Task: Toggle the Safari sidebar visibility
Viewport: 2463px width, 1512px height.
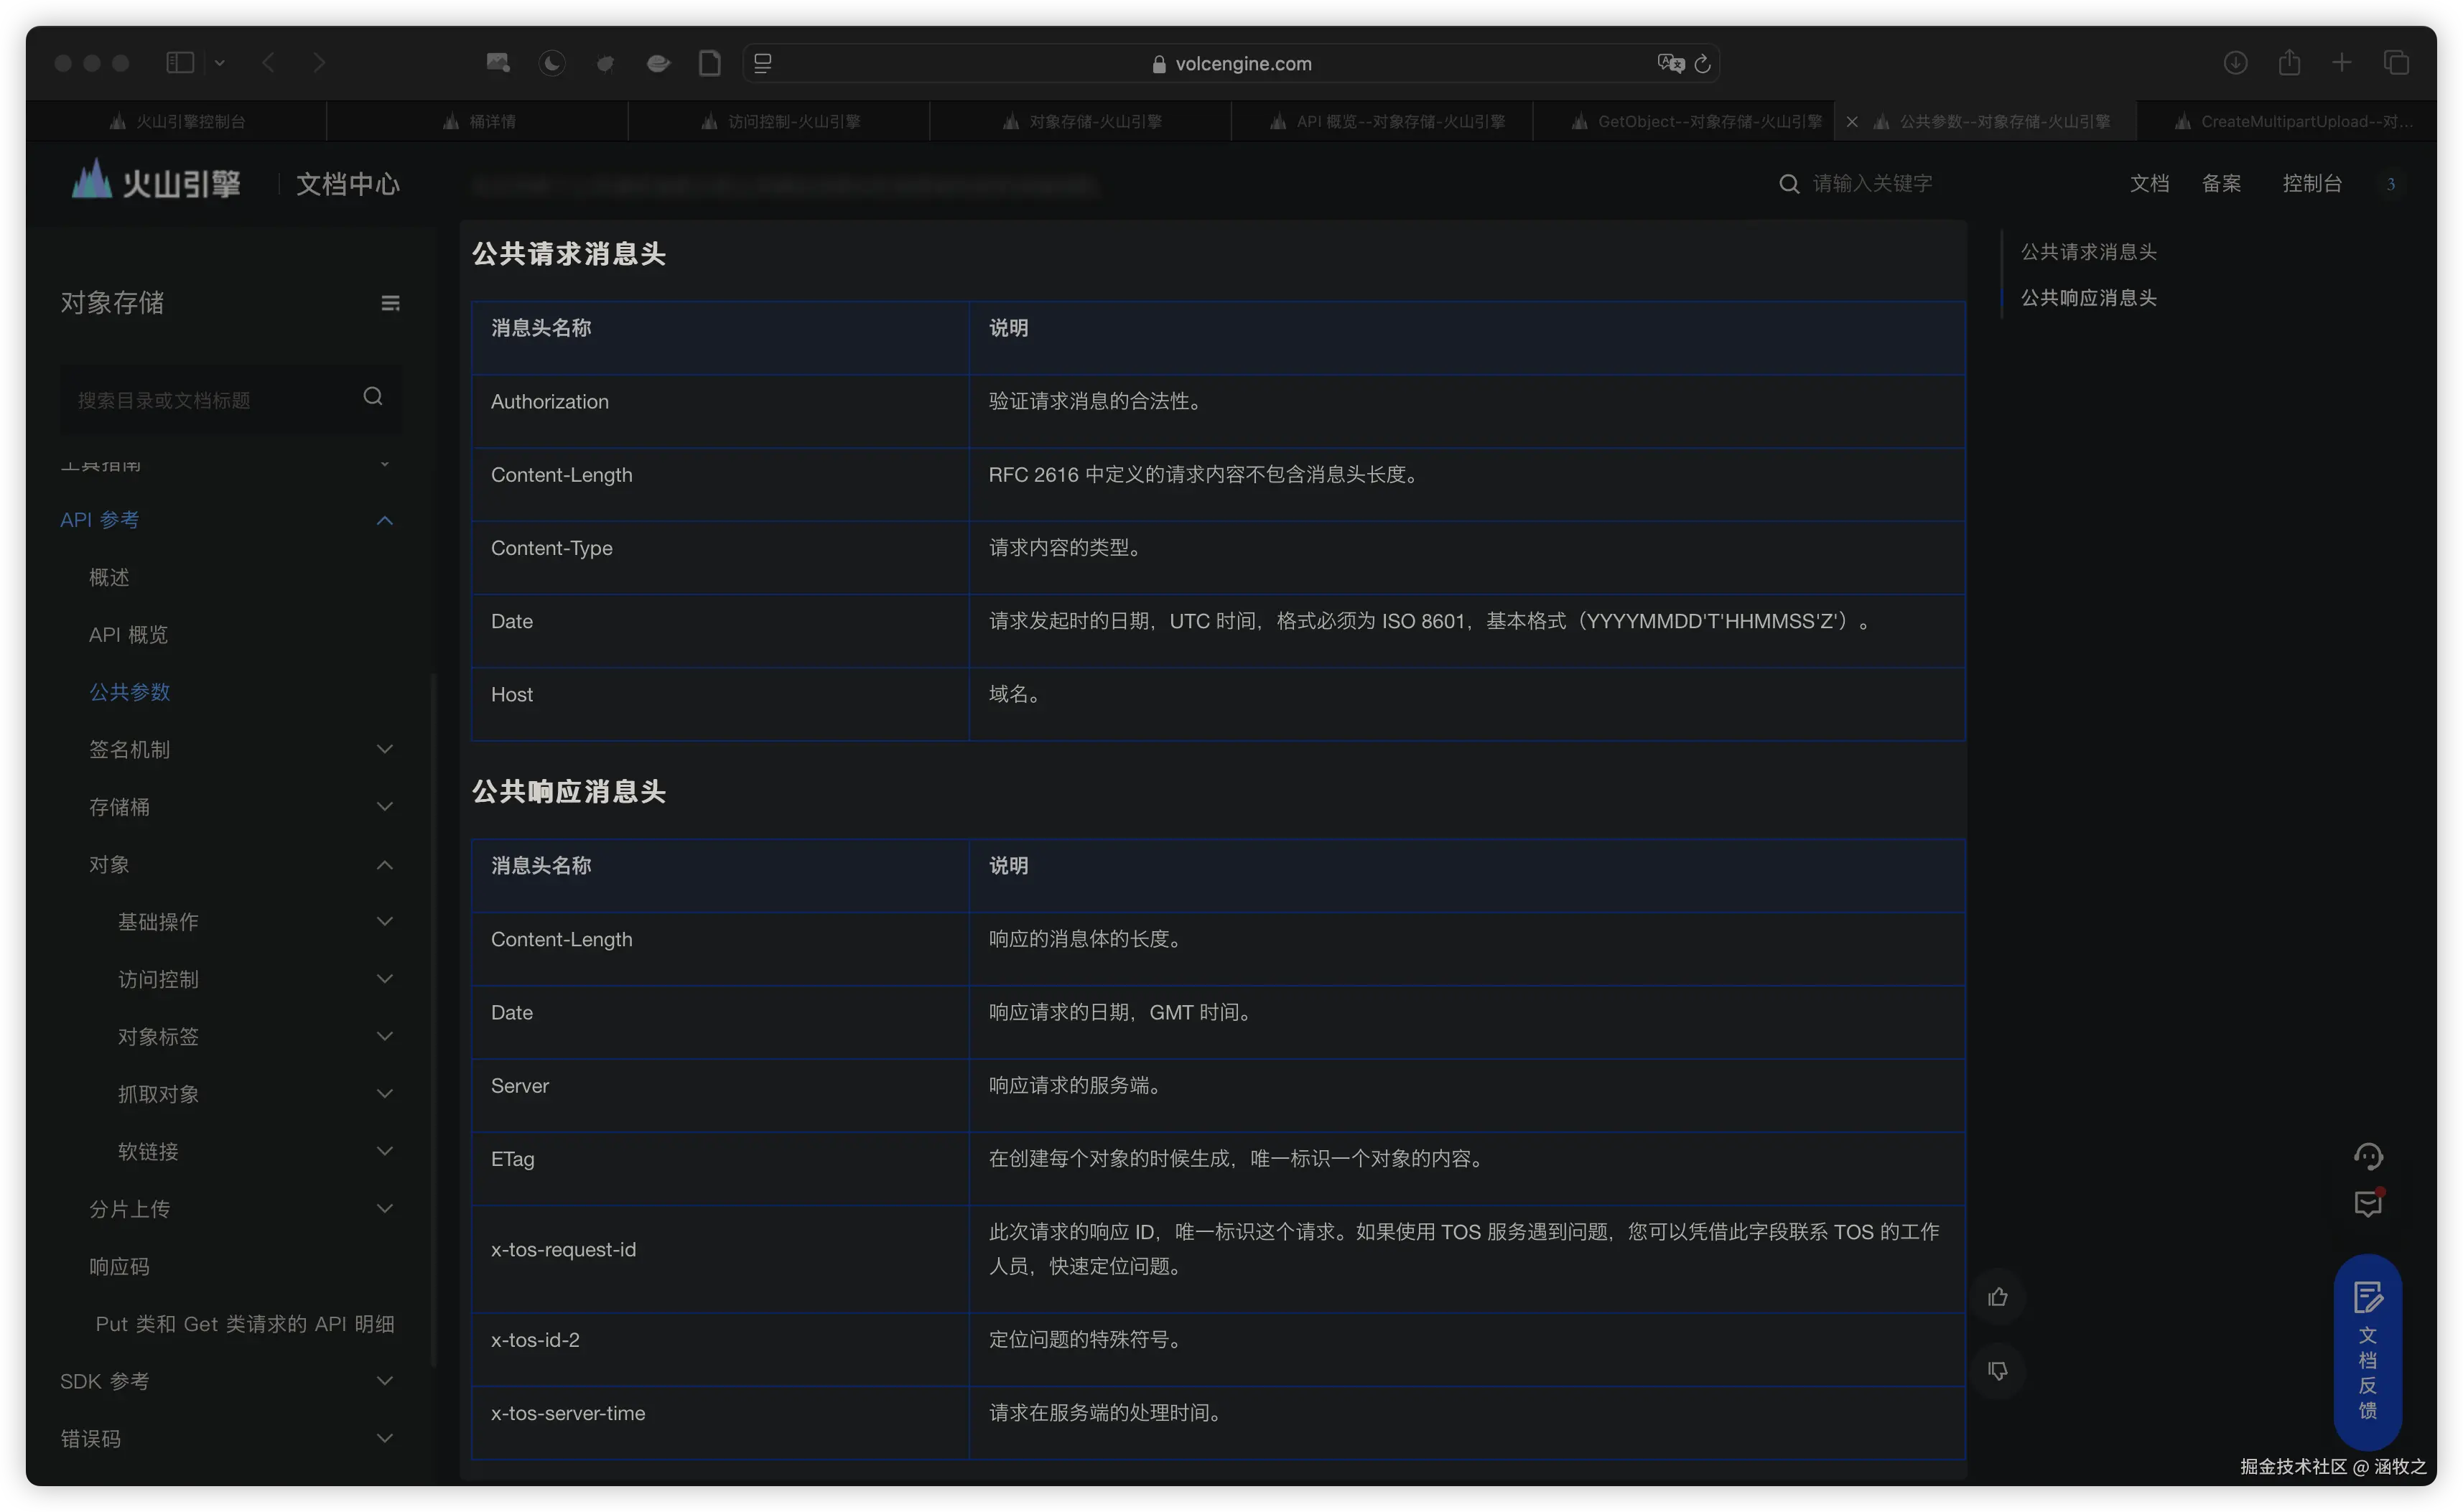Action: (180, 62)
